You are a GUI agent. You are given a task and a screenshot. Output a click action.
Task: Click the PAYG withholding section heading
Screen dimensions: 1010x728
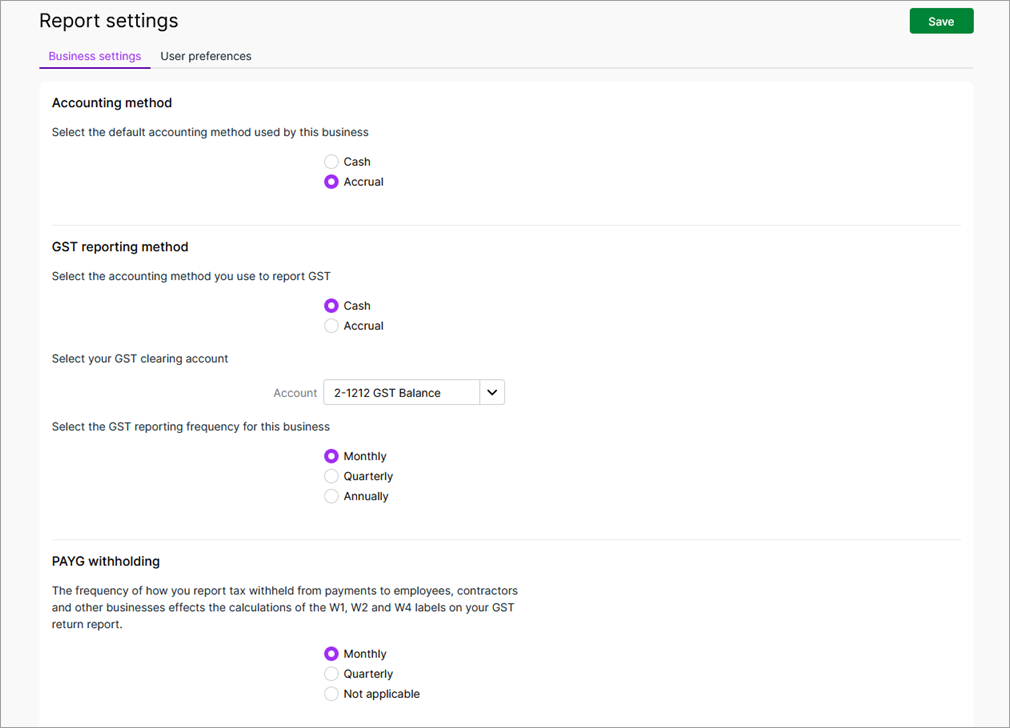coord(106,561)
